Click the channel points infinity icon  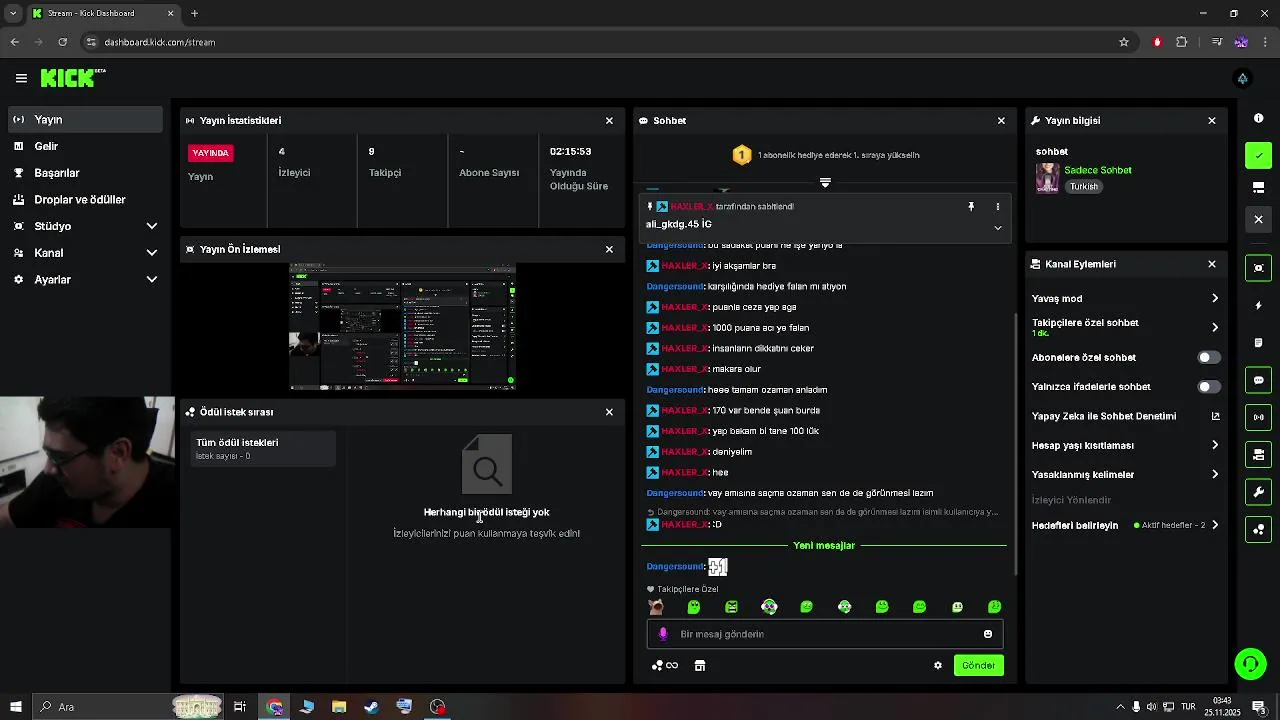pyautogui.click(x=665, y=665)
